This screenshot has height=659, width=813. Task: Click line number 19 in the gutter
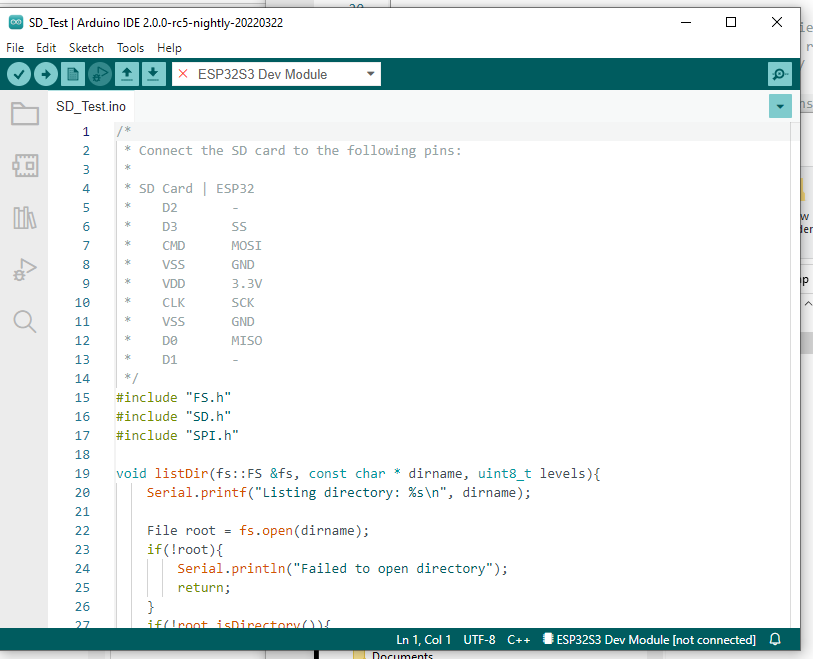tap(82, 473)
